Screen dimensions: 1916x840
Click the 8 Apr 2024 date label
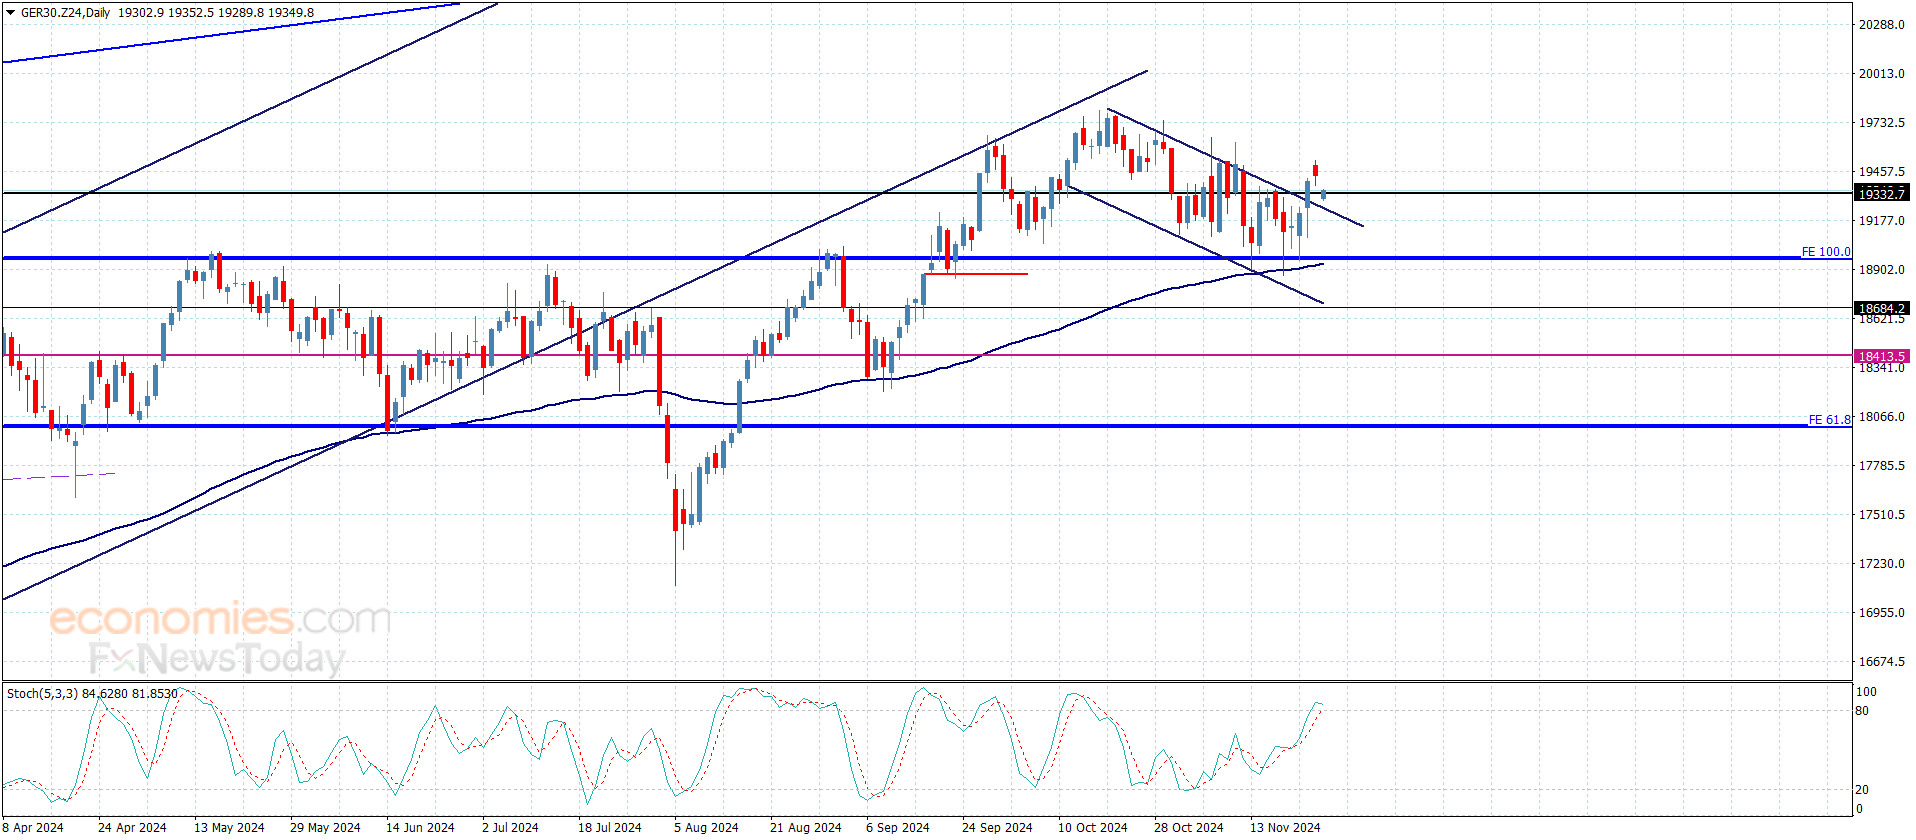pos(33,827)
